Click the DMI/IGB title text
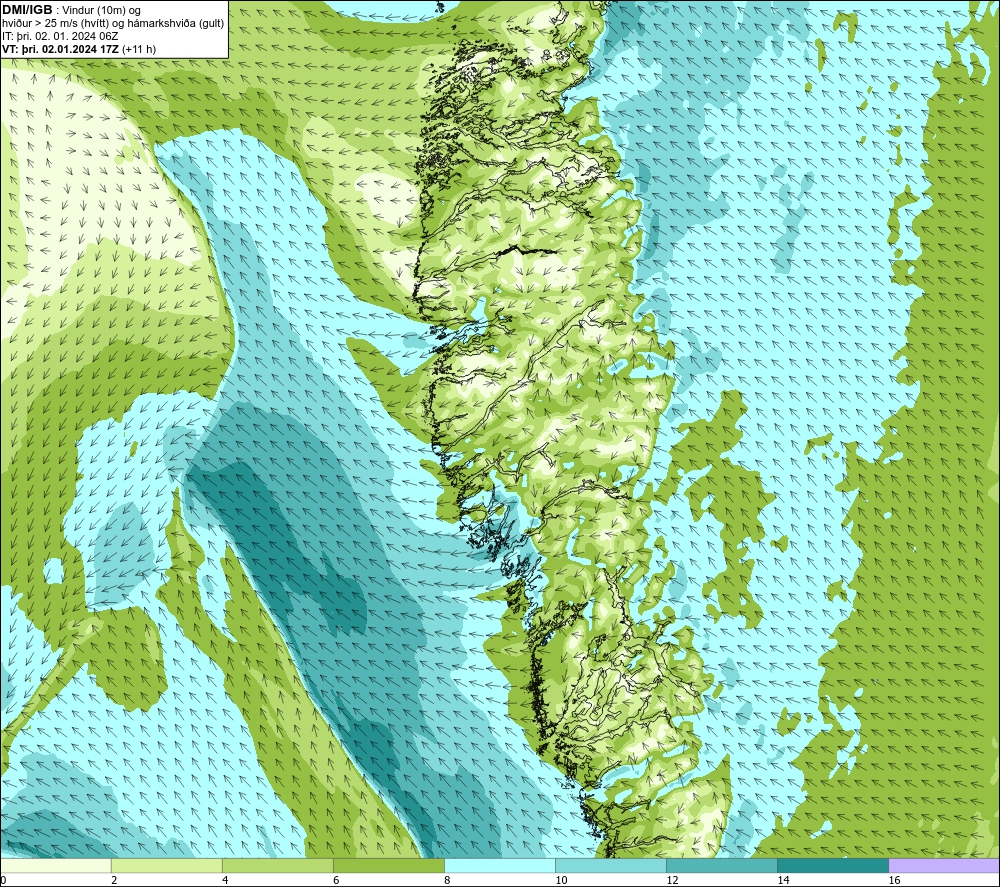1000x887 pixels. (x=27, y=10)
